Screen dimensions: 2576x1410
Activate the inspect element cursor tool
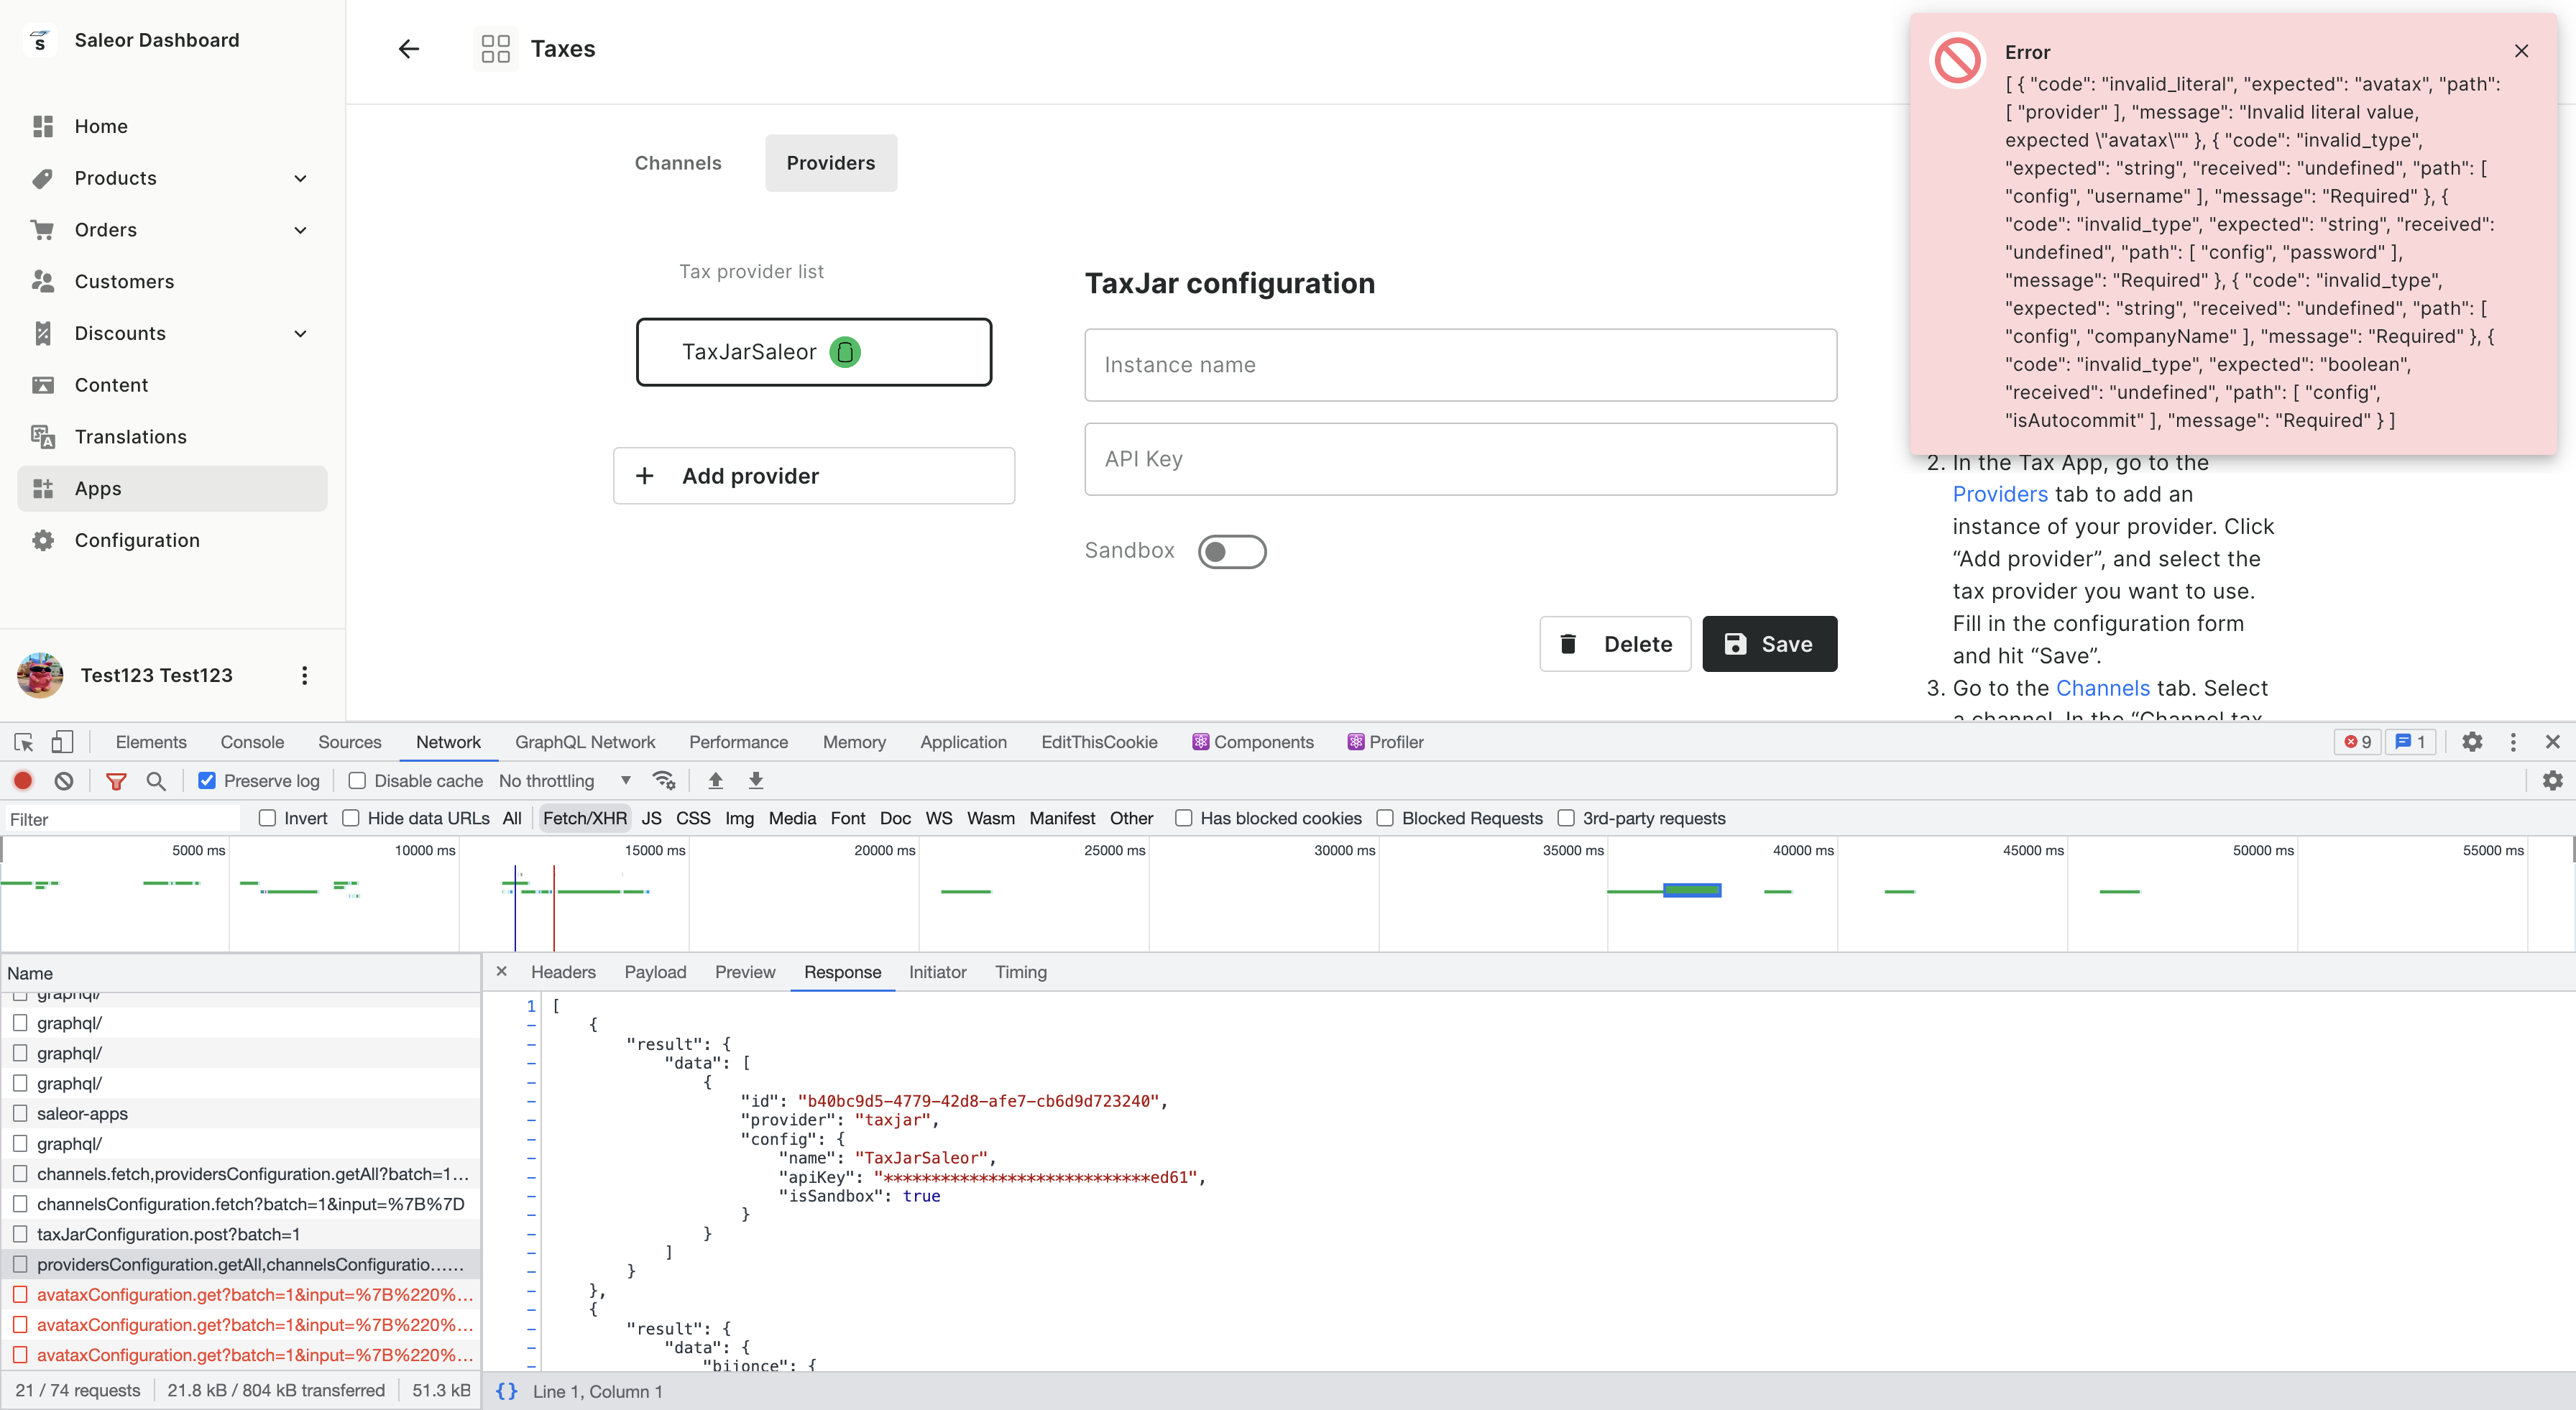22,741
